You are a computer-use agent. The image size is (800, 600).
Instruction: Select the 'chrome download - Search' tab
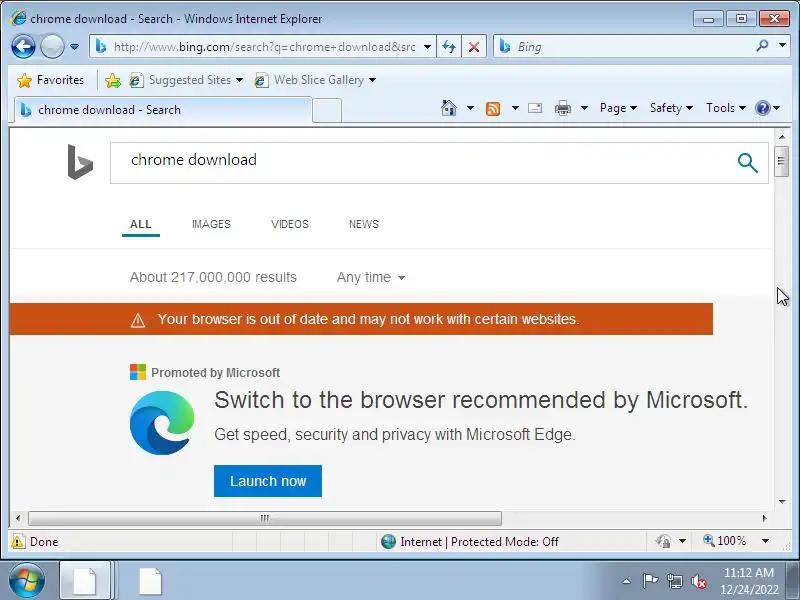pos(162,110)
